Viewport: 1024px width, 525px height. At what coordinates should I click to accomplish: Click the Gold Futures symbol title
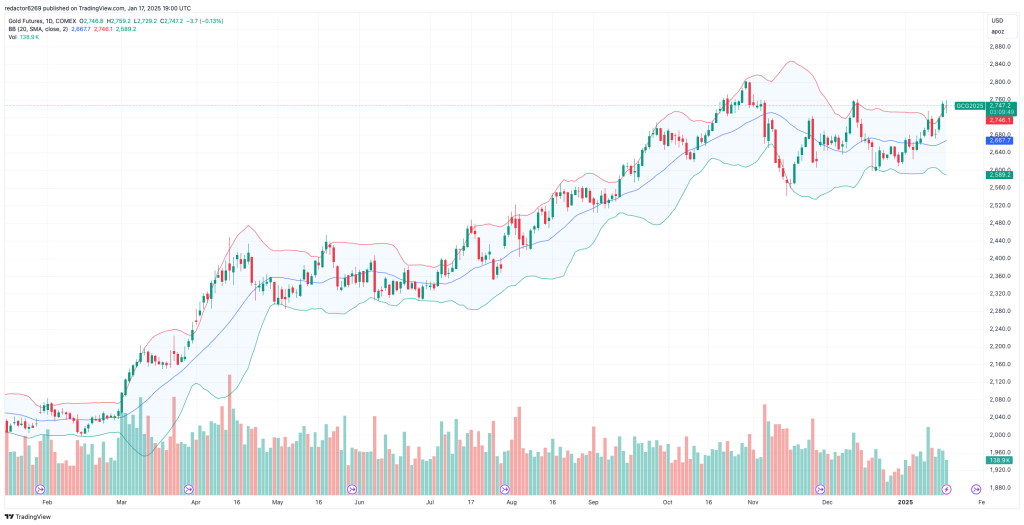(x=28, y=20)
